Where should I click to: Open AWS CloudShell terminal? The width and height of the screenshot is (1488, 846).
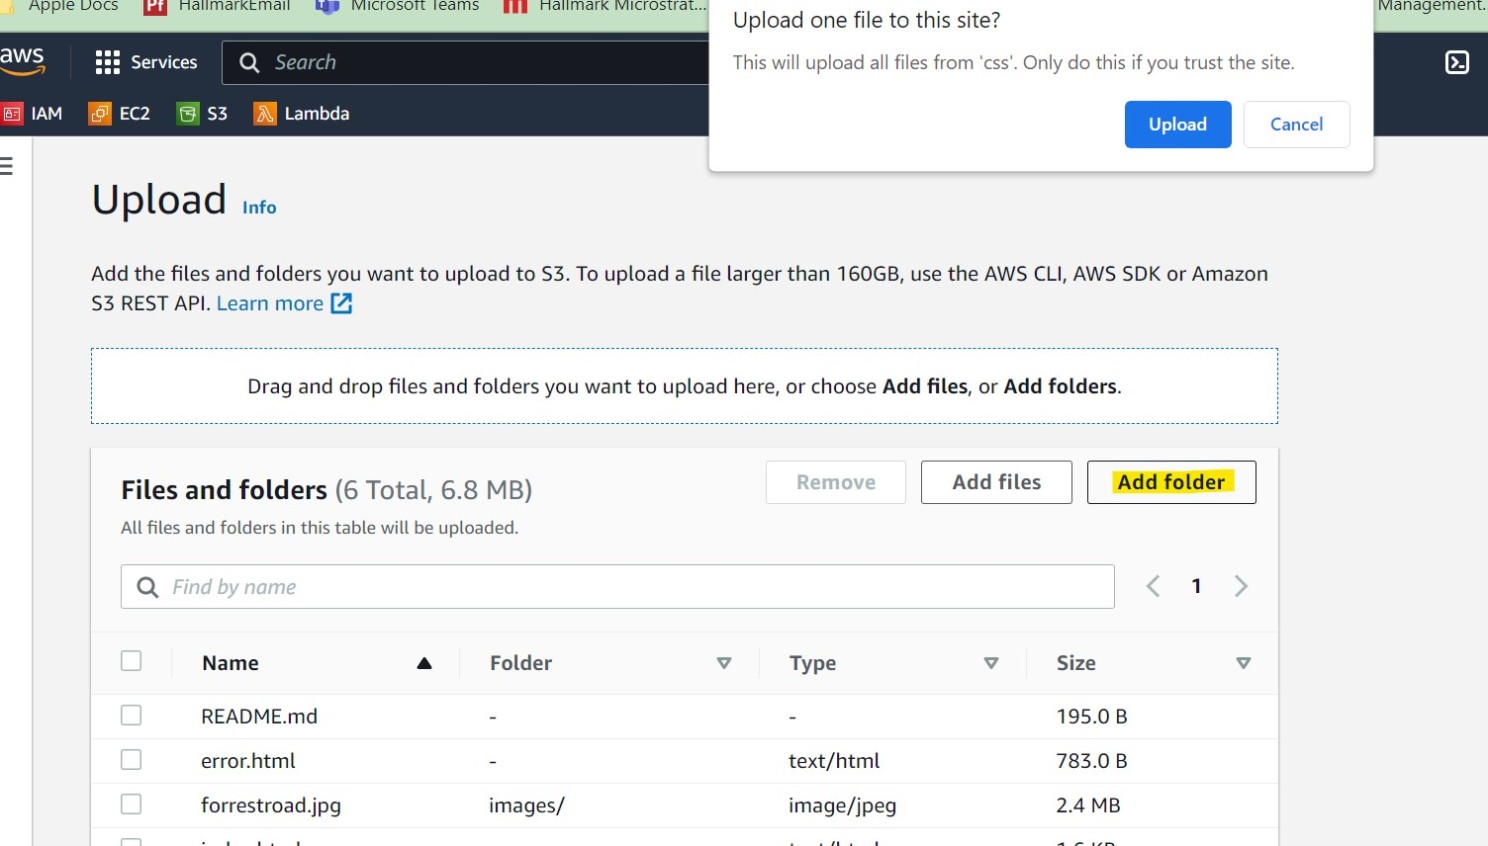click(x=1456, y=62)
